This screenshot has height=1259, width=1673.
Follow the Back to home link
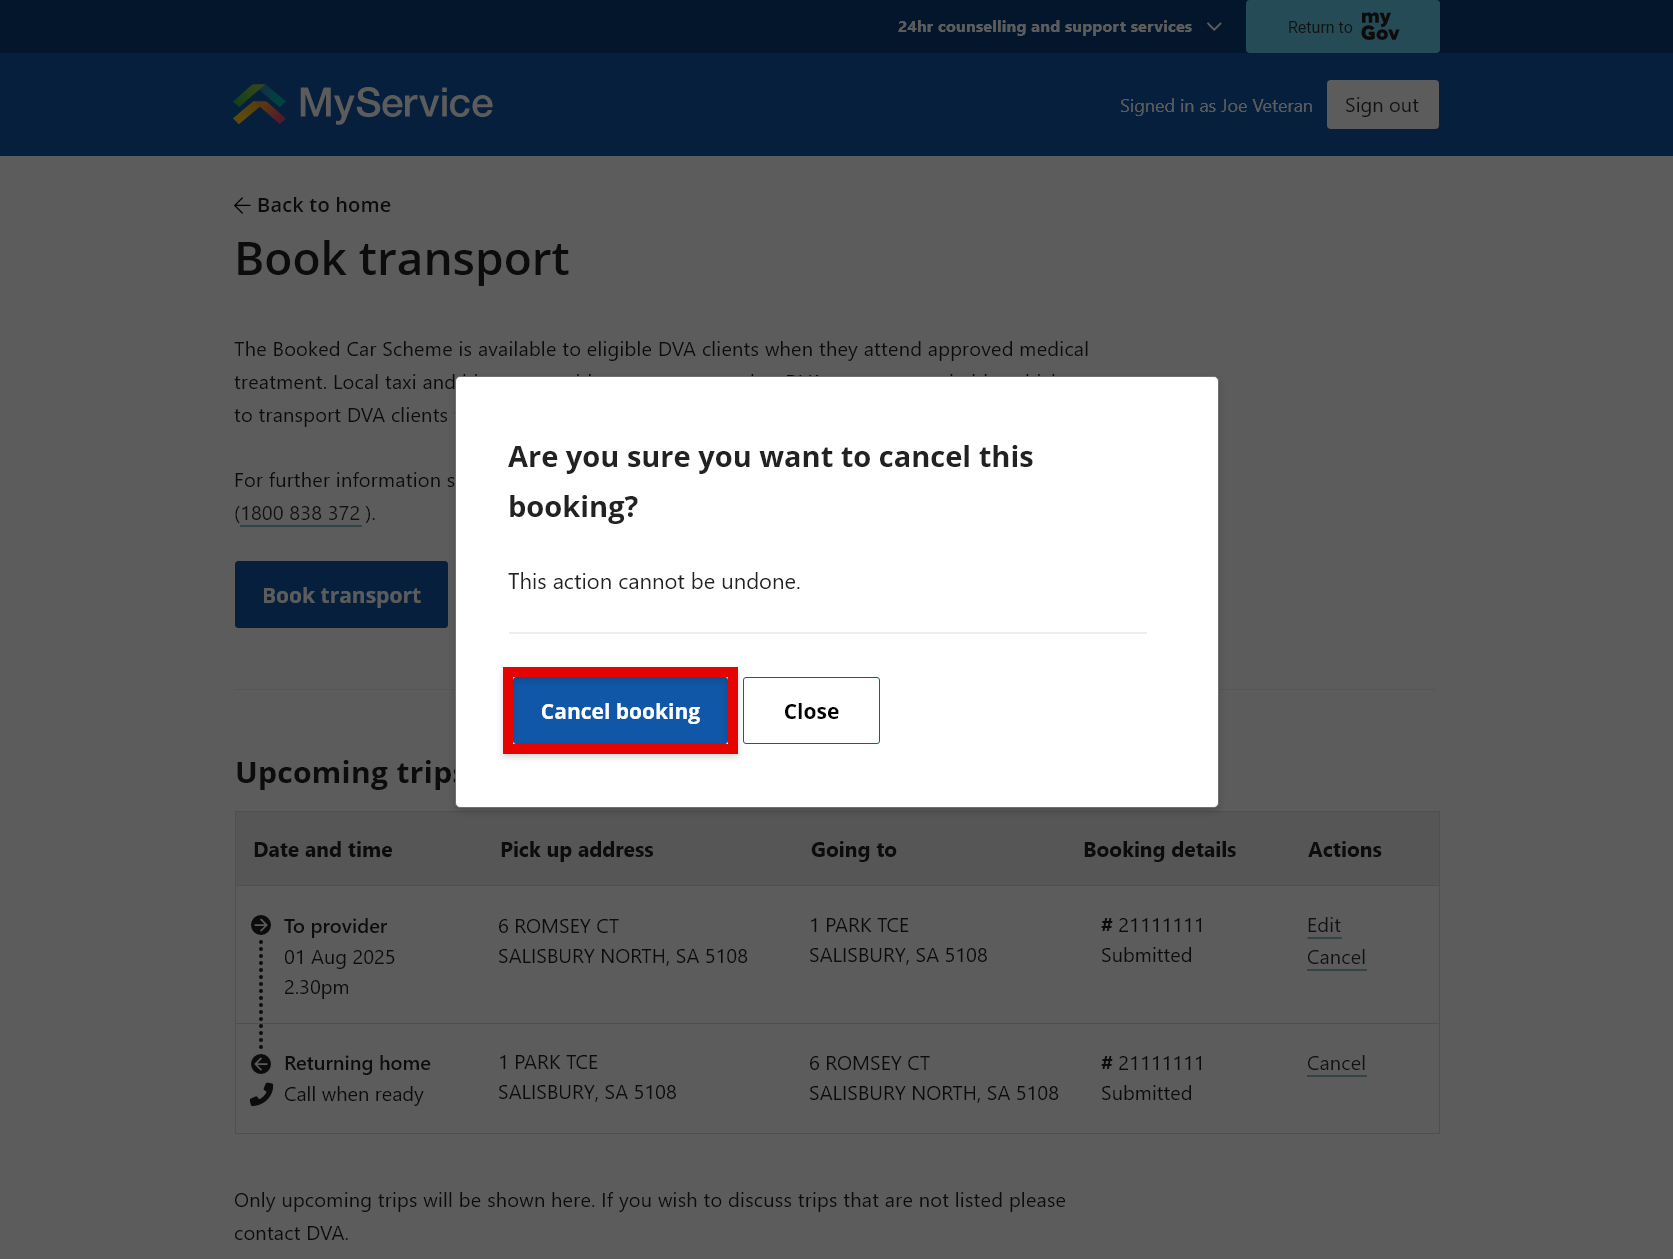(323, 205)
